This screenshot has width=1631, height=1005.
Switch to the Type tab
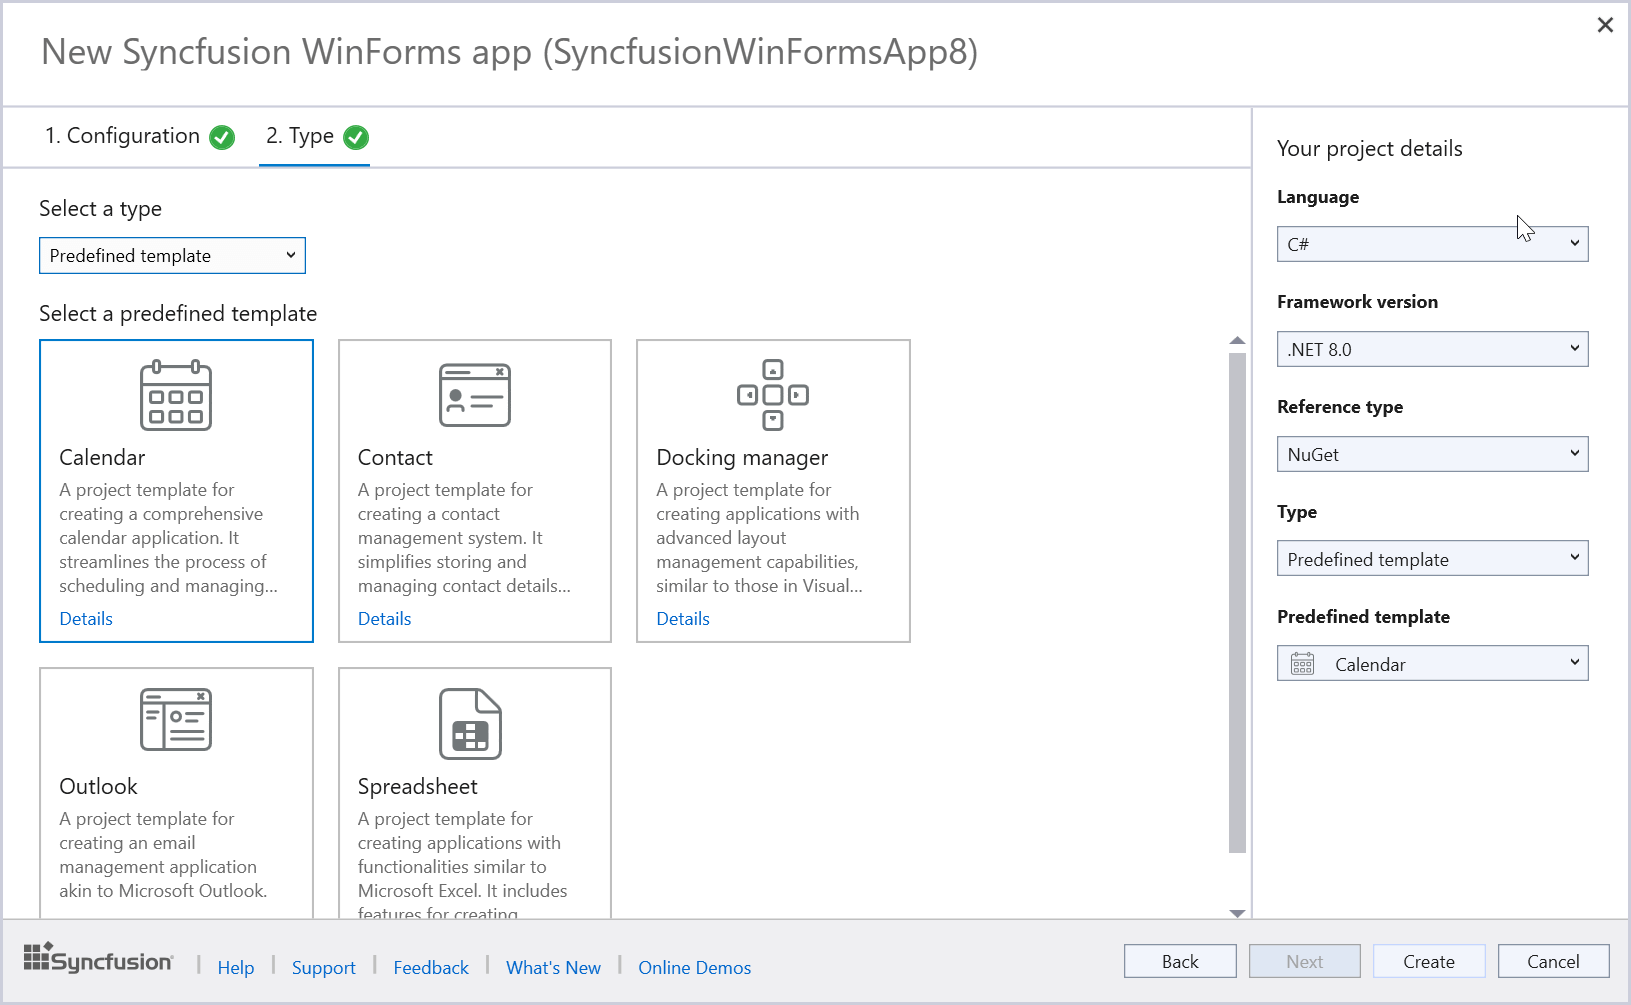pos(315,137)
